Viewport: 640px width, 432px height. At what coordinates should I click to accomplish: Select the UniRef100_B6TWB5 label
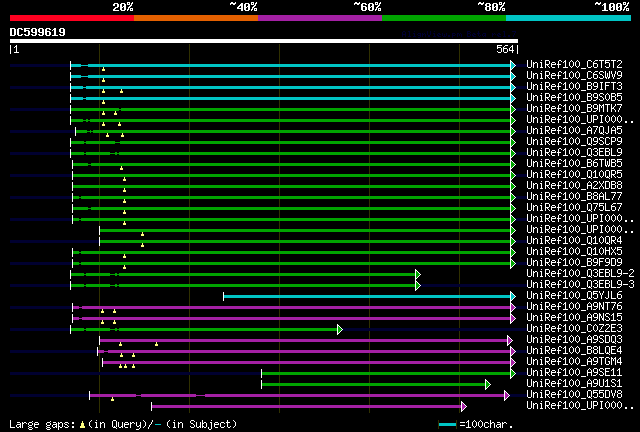pyautogui.click(x=574, y=164)
